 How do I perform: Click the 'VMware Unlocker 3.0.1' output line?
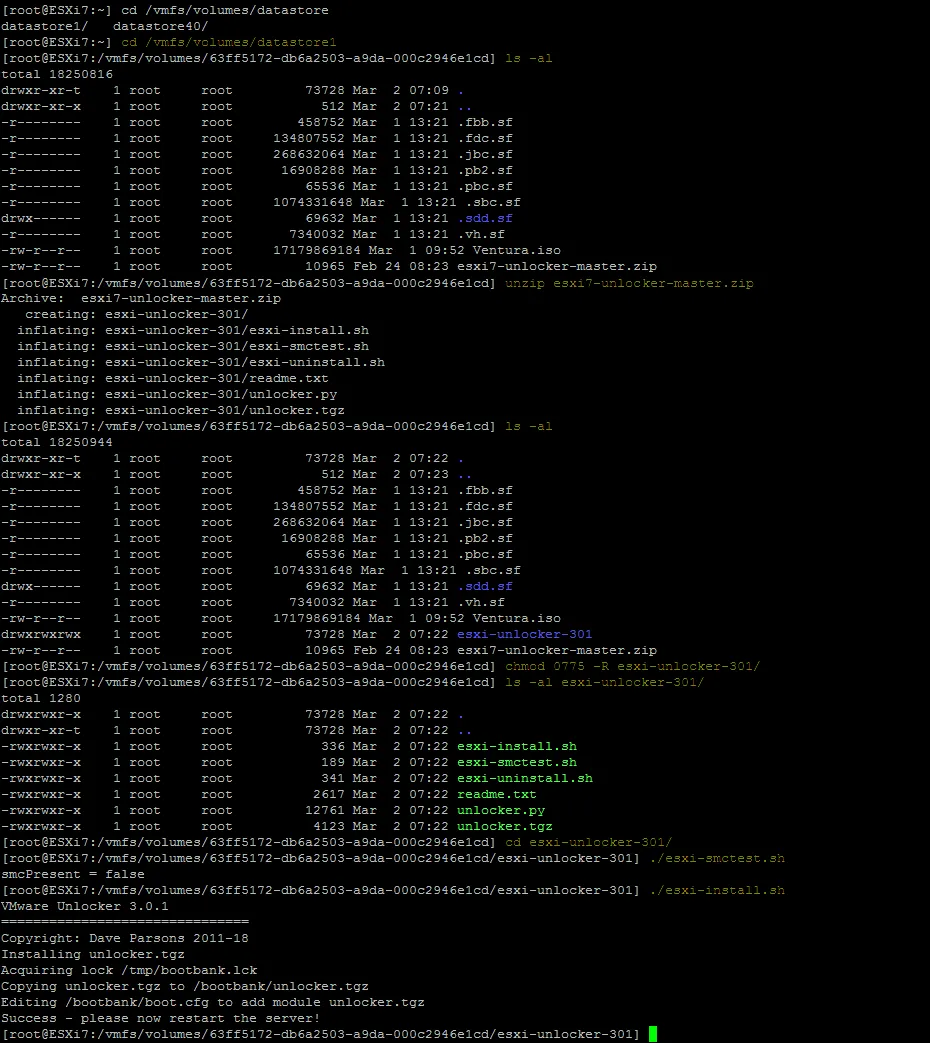(84, 906)
